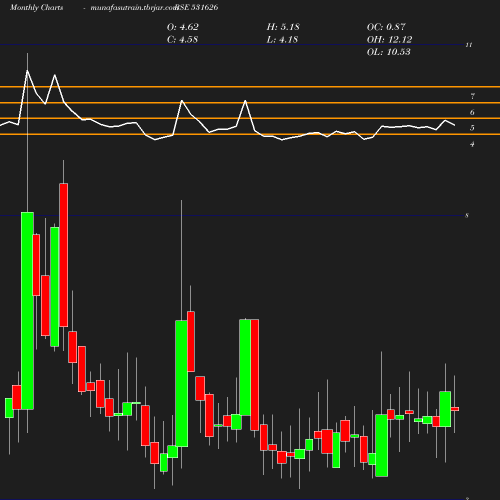Click the axis label 7

(472, 96)
